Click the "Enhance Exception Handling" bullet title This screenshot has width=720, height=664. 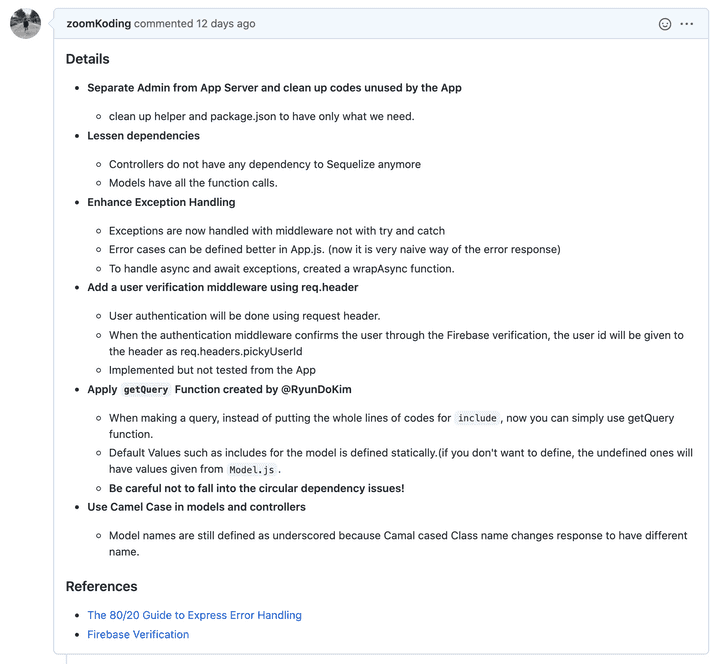tap(161, 202)
